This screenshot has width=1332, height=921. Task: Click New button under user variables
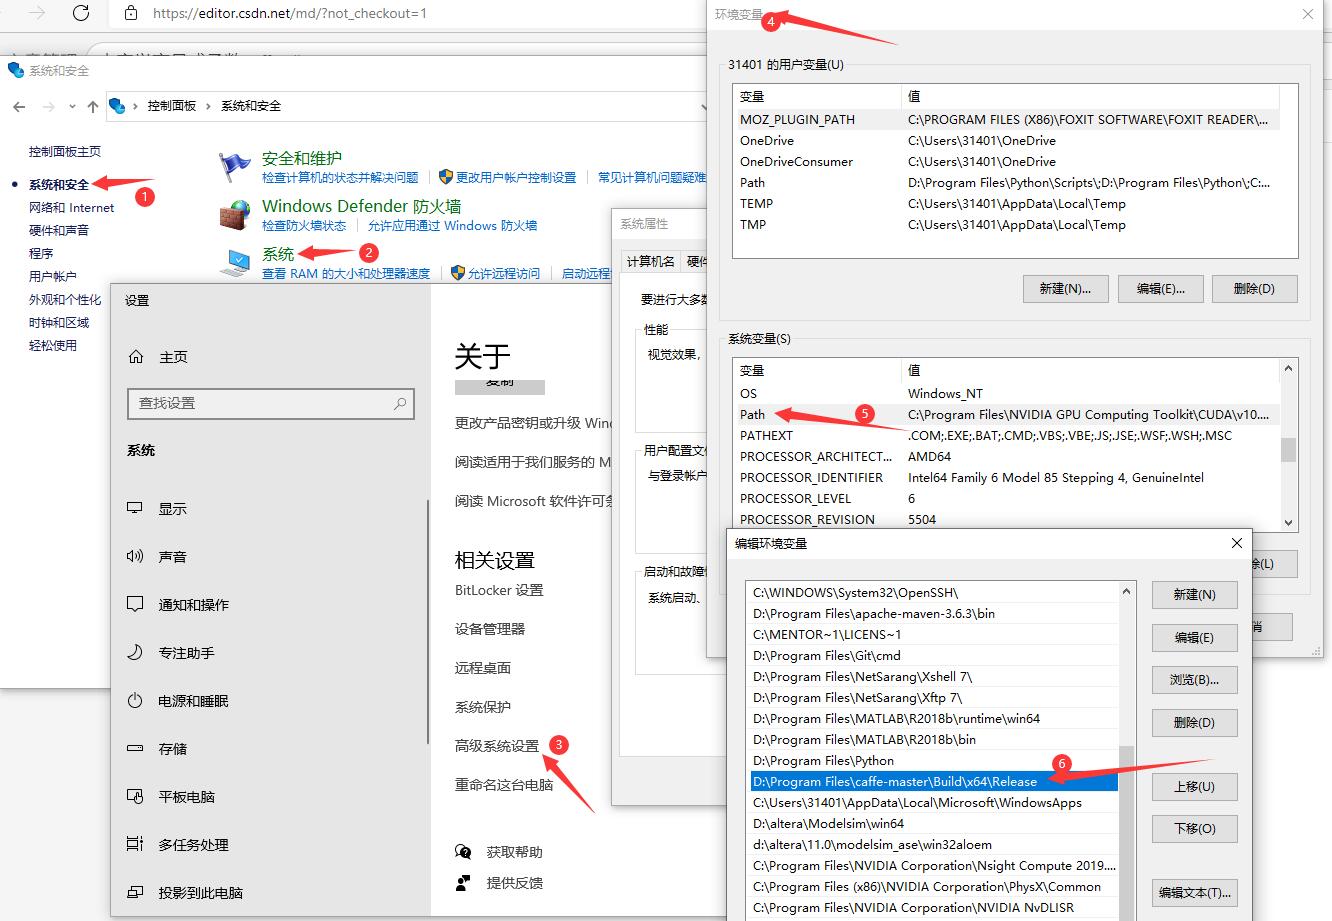tap(1065, 289)
